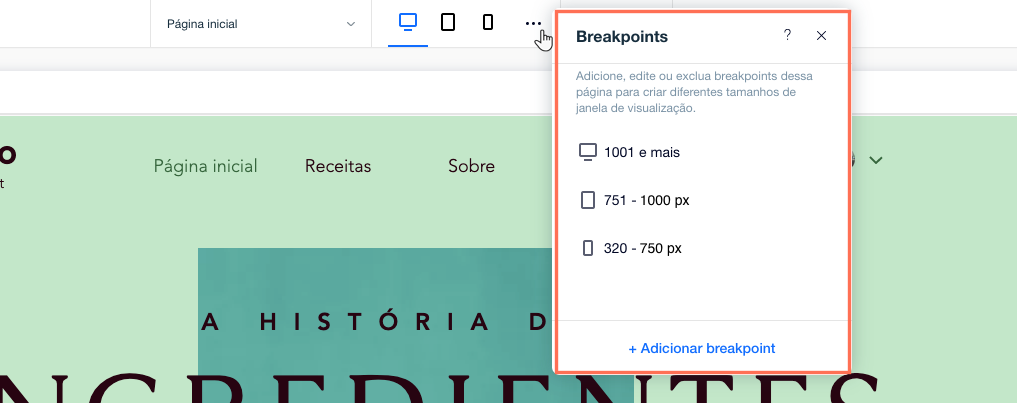
Task: Select the desktop viewport icon in toolbar
Action: pyautogui.click(x=407, y=23)
